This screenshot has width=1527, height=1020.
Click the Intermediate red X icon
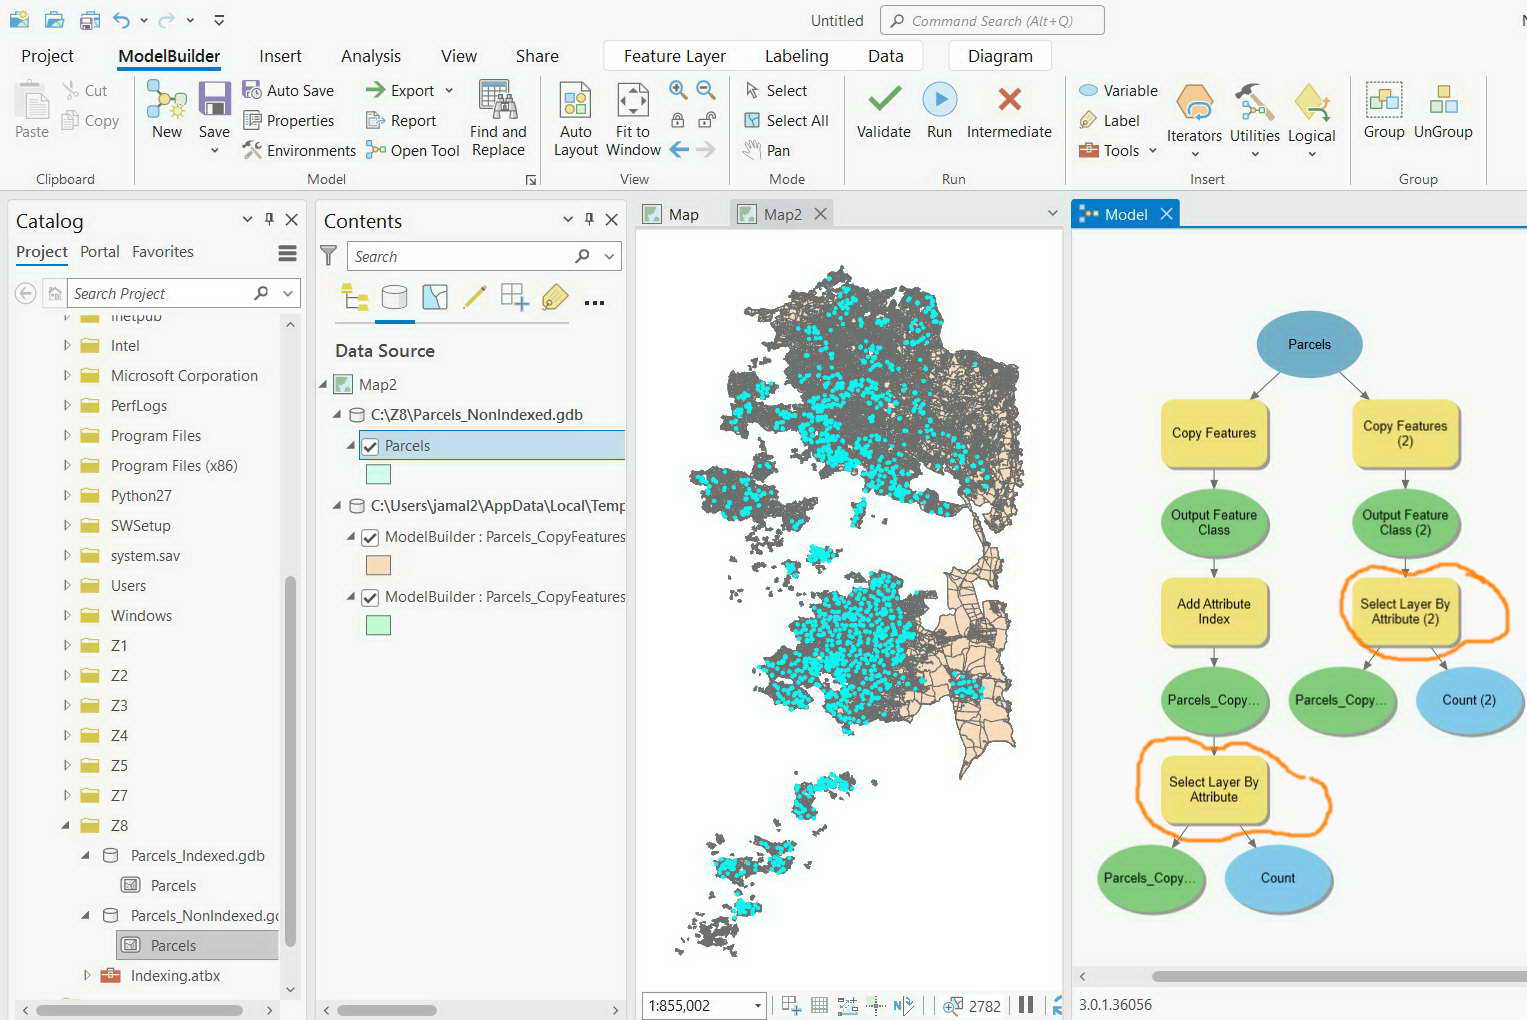(1009, 99)
